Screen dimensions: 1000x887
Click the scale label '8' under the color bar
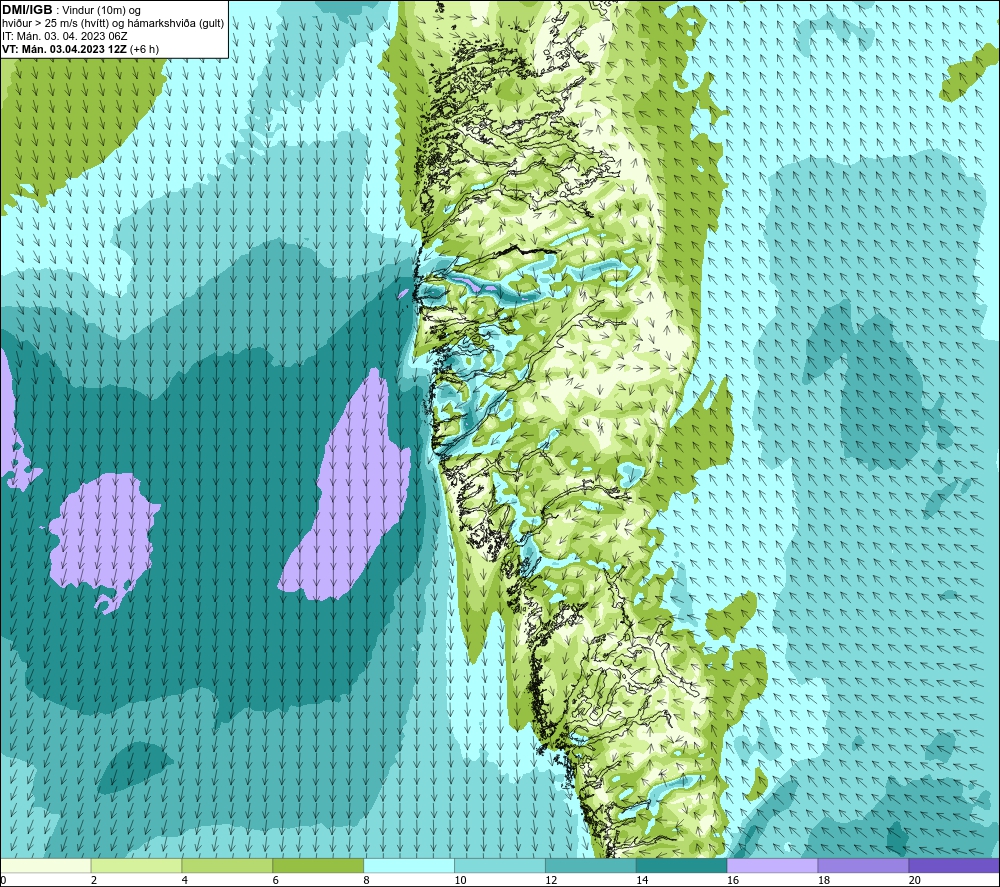(366, 881)
